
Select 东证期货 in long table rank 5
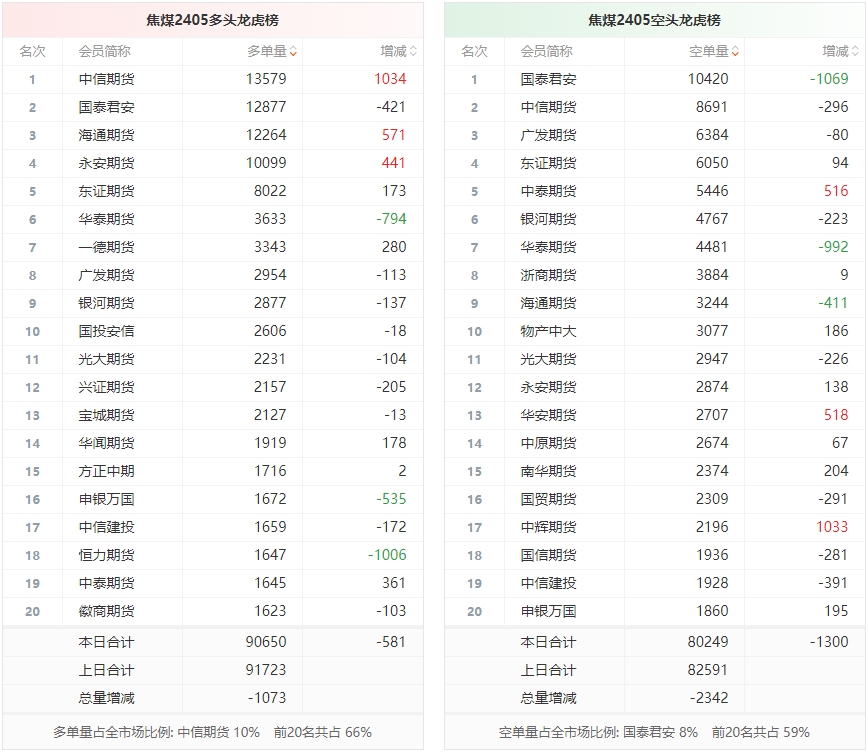point(106,191)
